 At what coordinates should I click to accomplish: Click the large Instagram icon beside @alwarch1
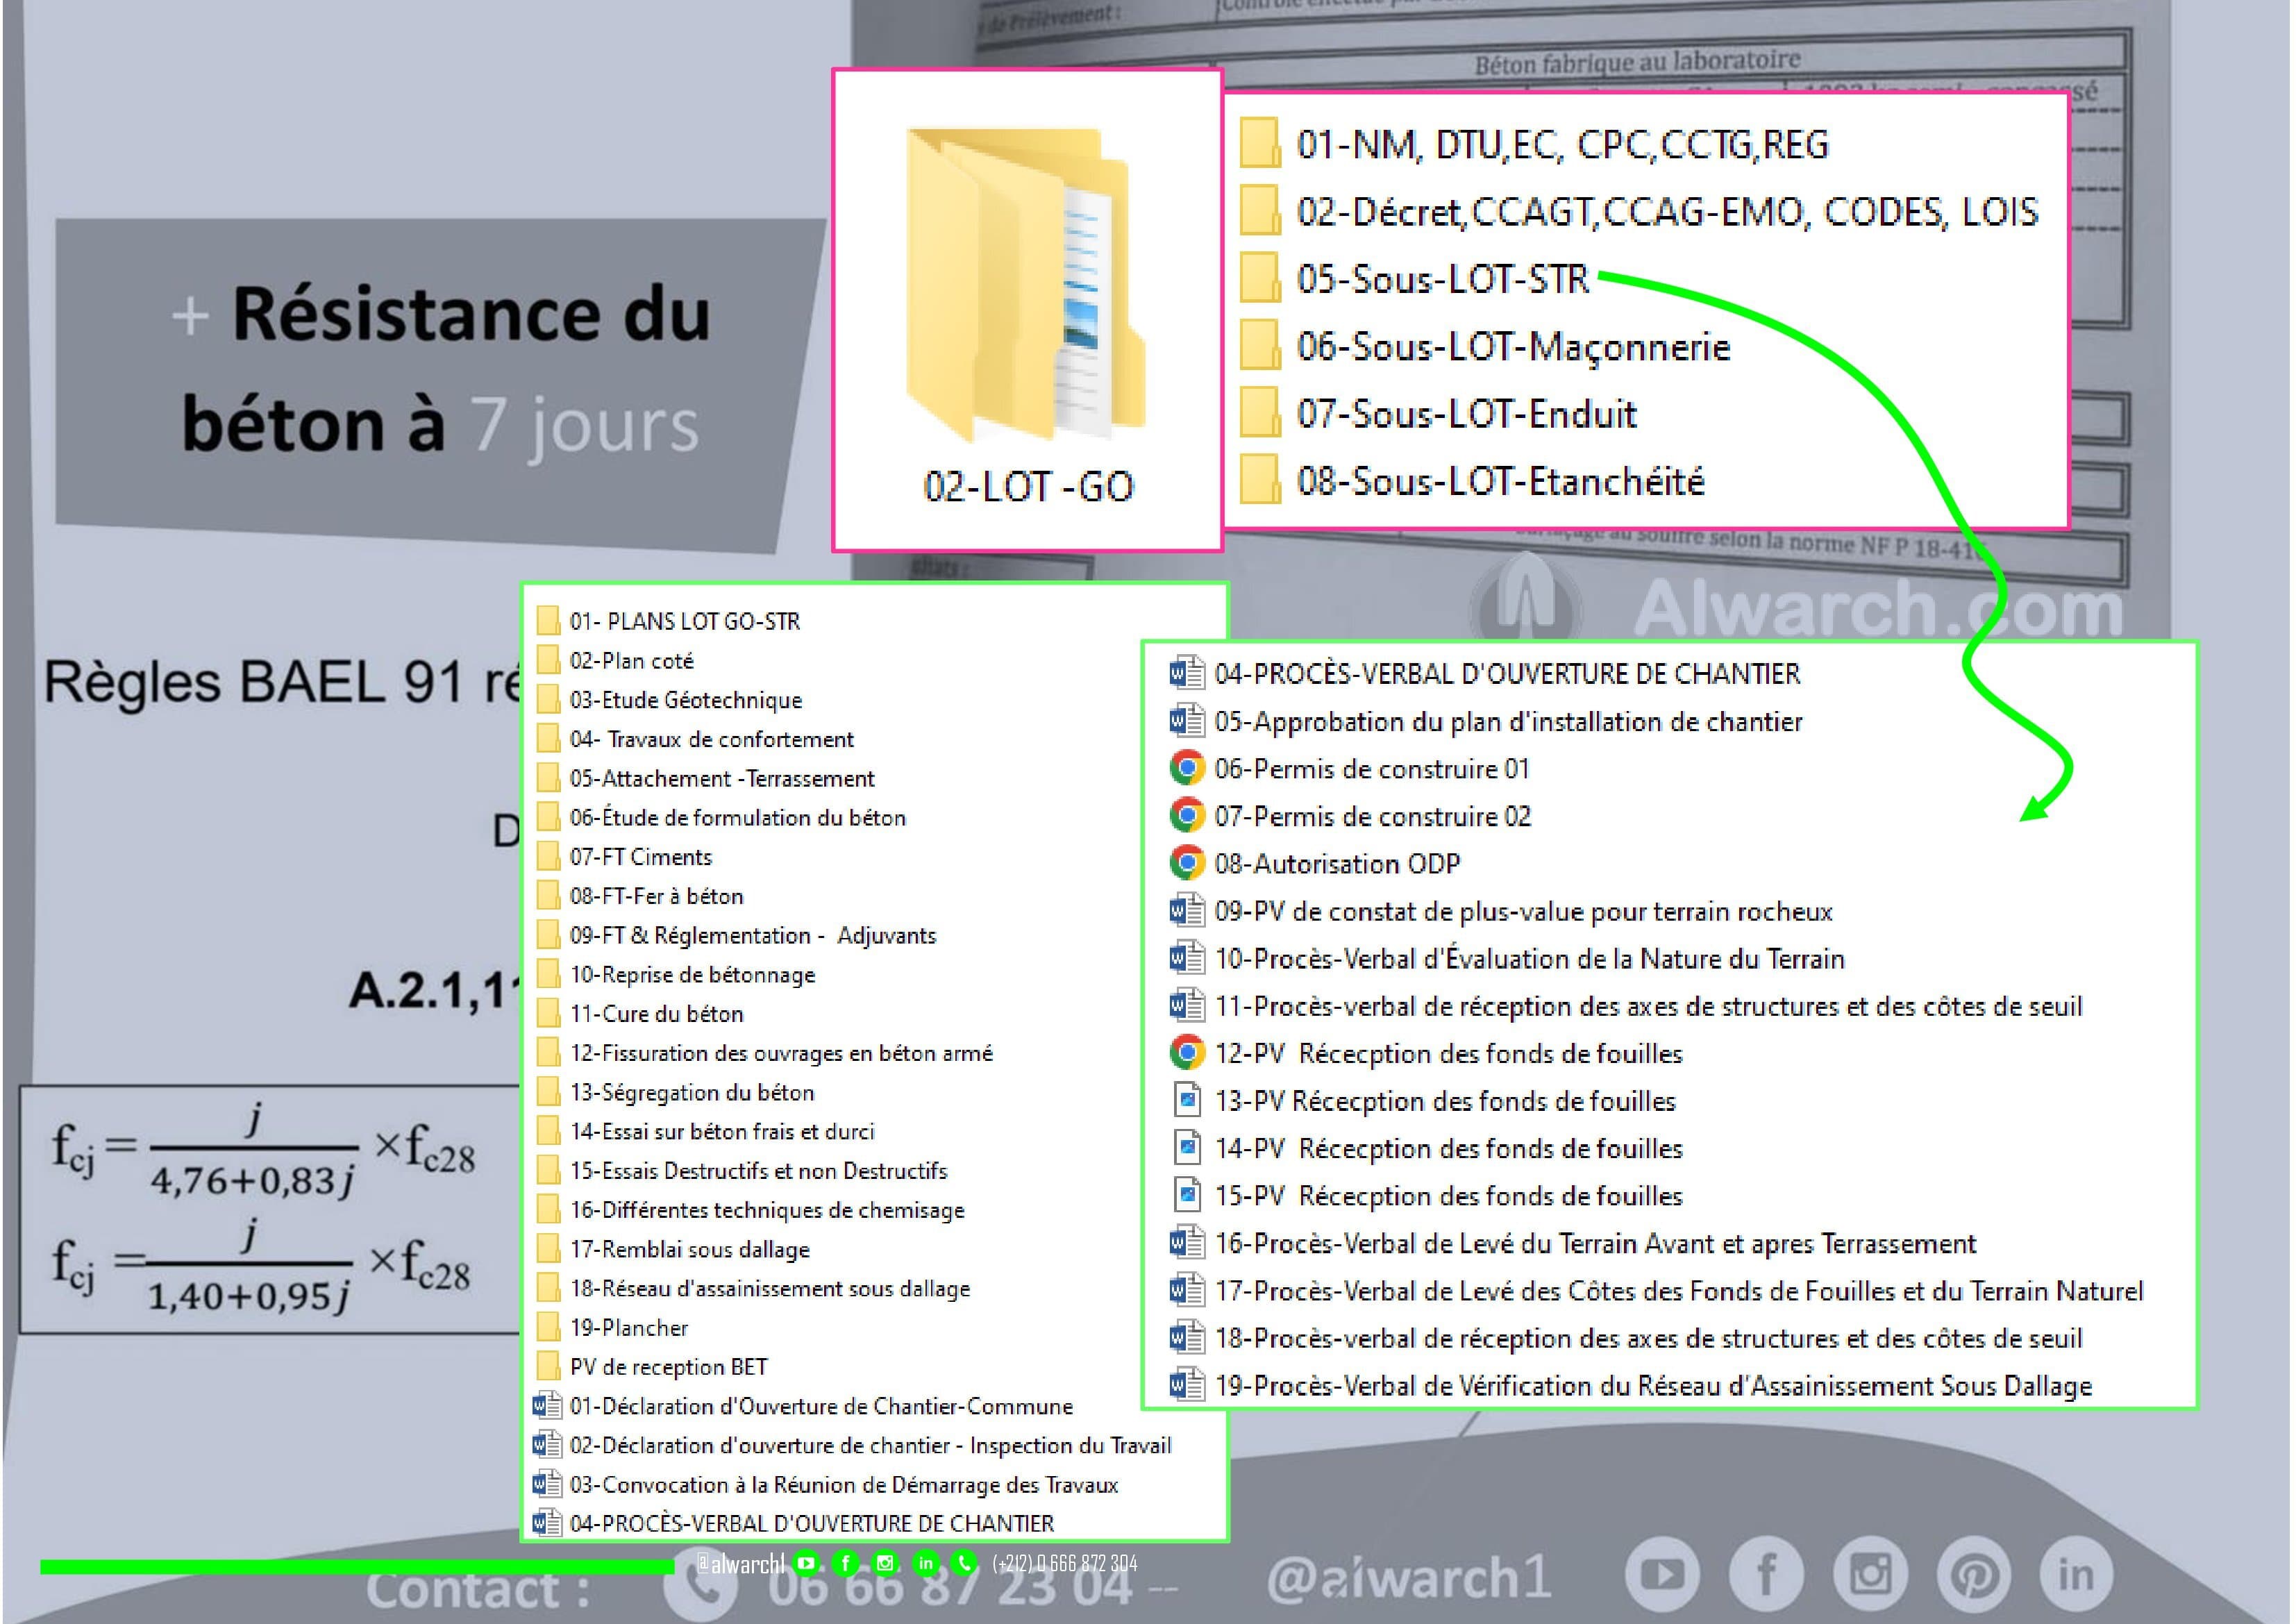pos(1871,1575)
